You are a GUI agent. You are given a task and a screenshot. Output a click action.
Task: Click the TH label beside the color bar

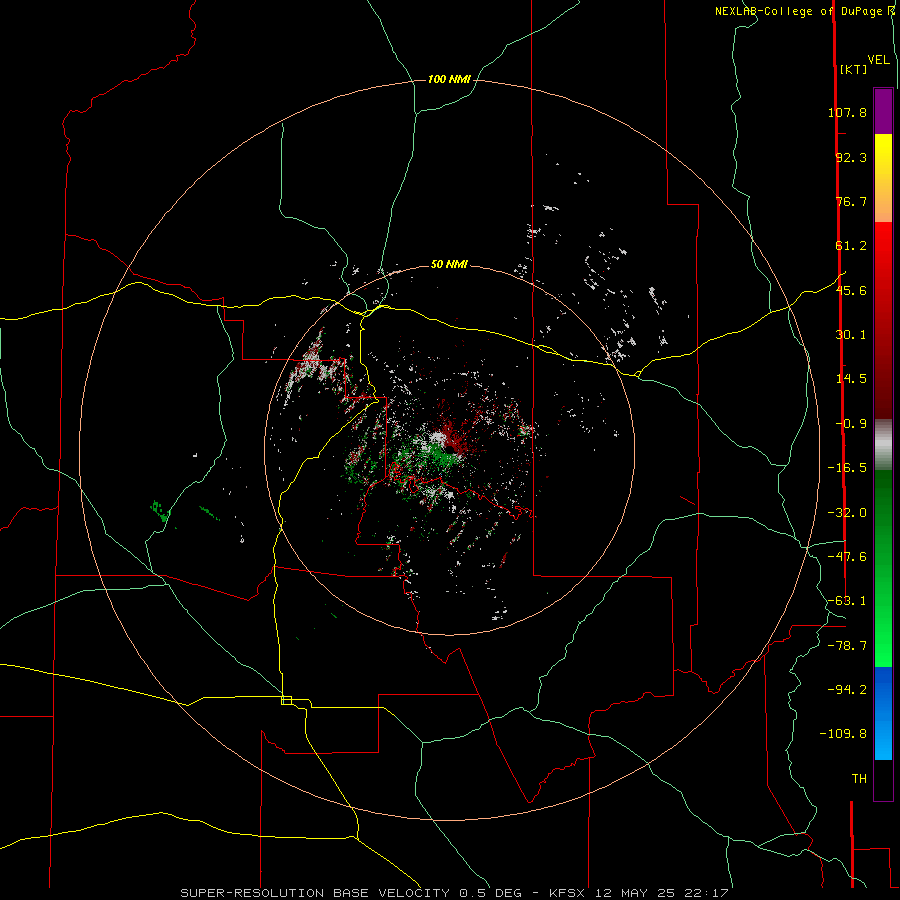pyautogui.click(x=859, y=779)
